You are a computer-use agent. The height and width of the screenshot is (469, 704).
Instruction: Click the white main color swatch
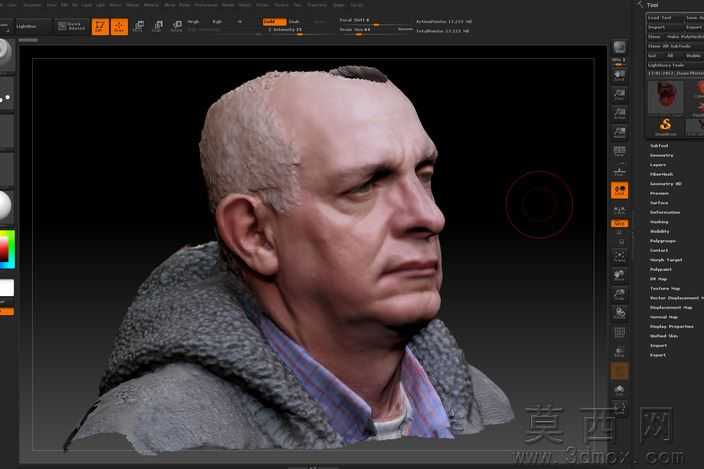[x=7, y=288]
